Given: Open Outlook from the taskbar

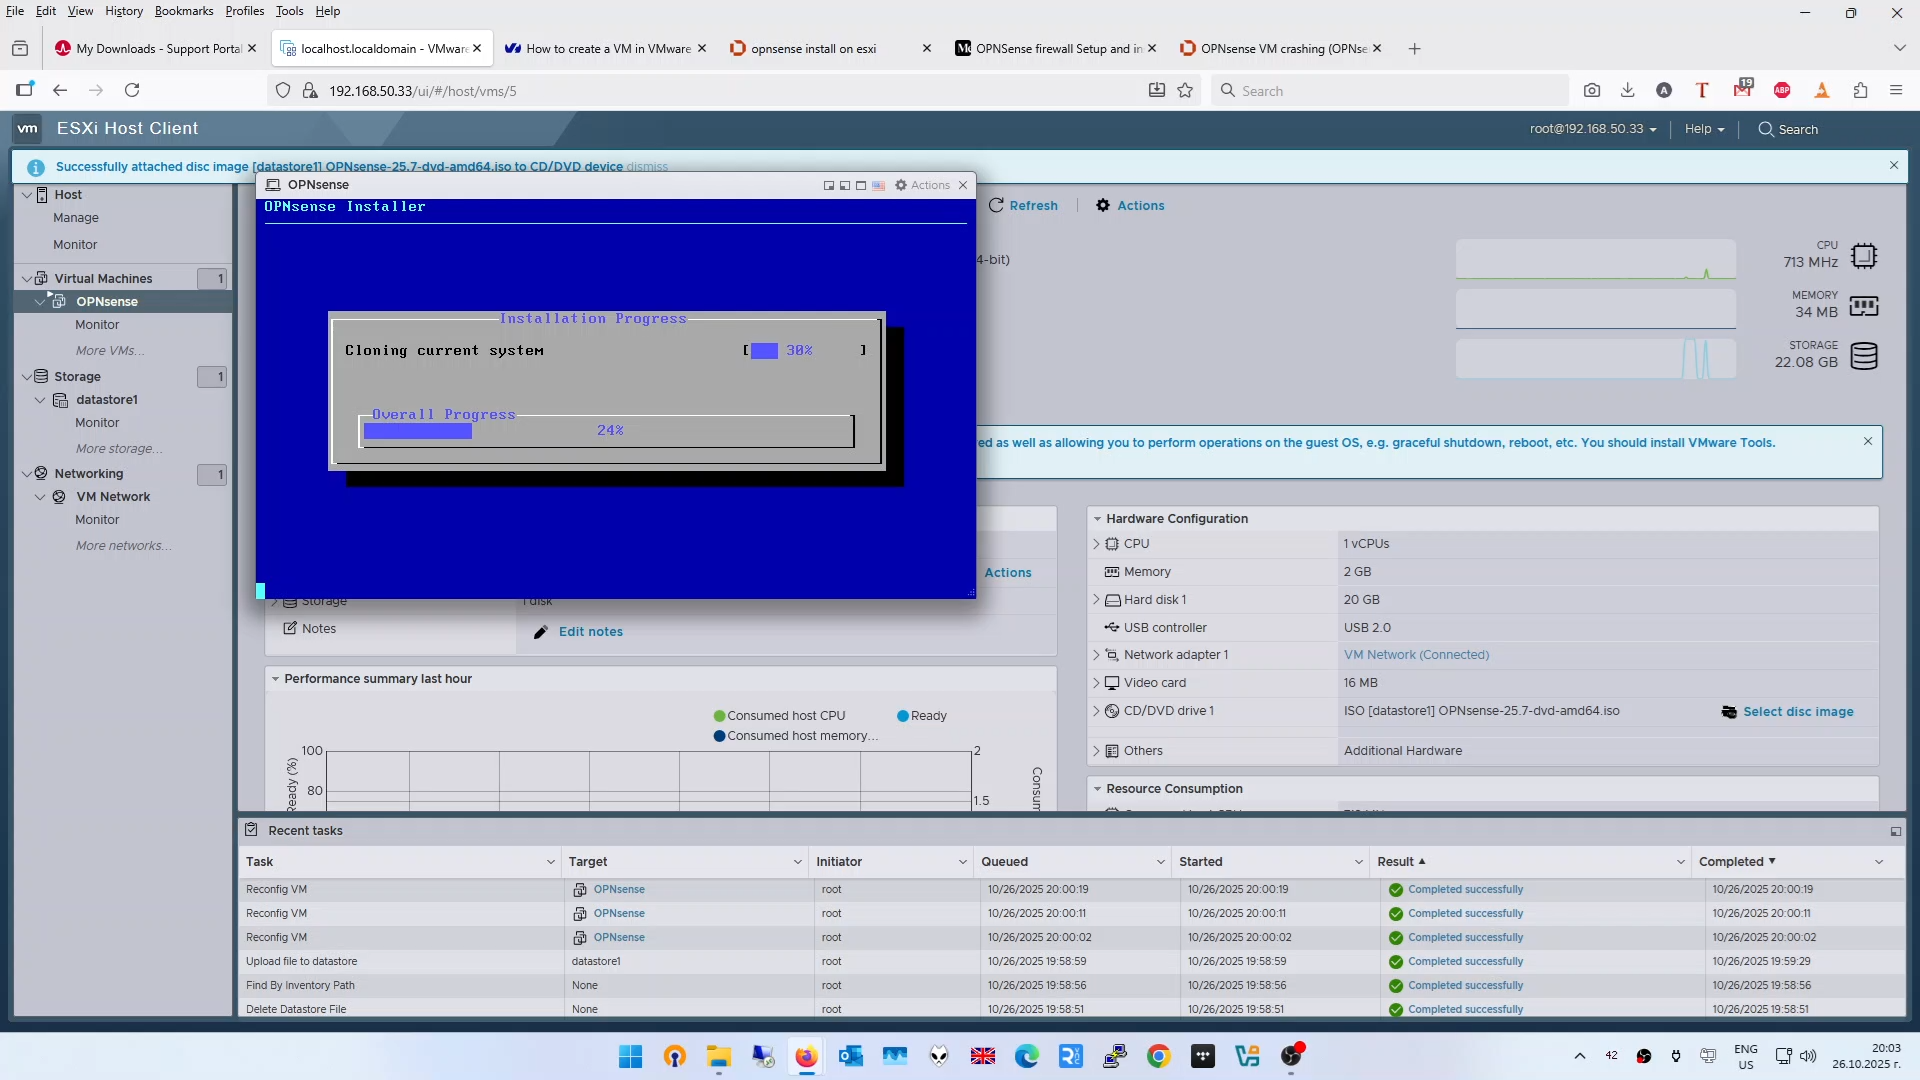Looking at the screenshot, I should click(851, 1056).
